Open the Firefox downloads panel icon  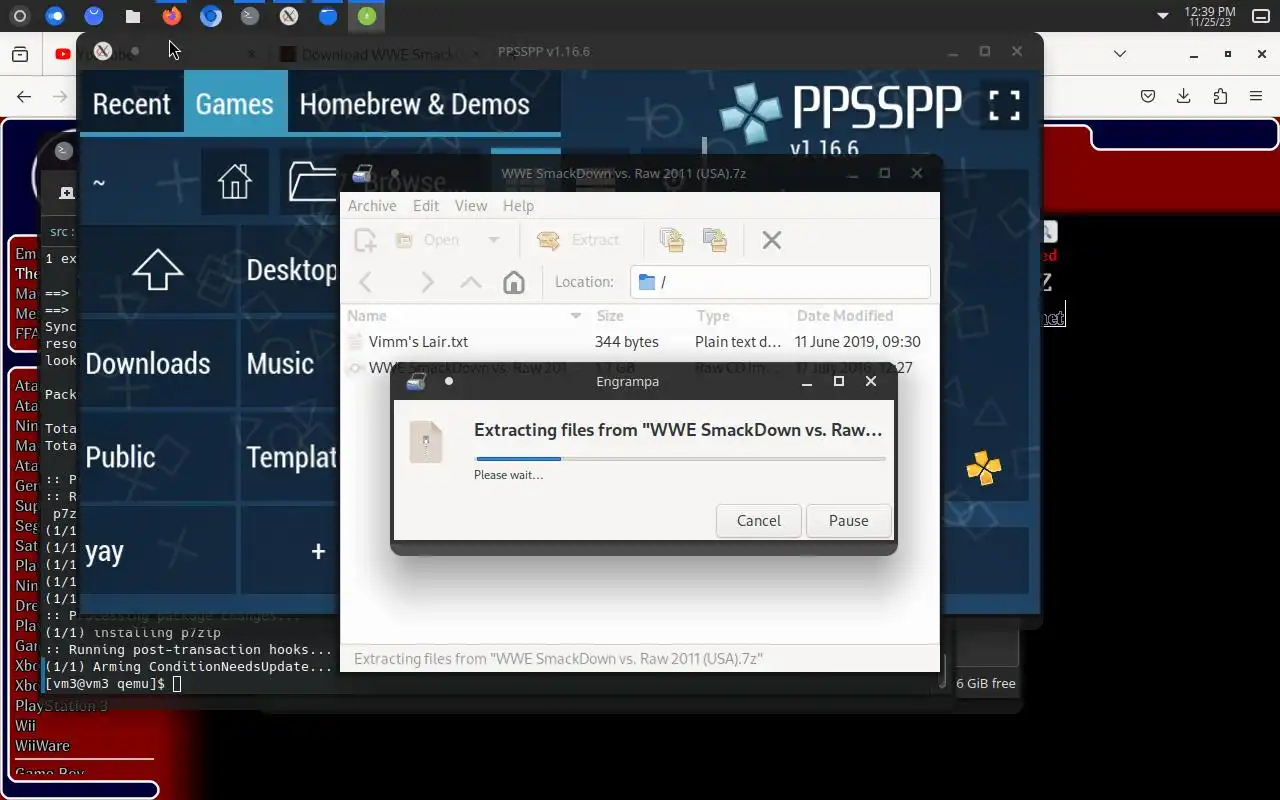coord(1184,97)
